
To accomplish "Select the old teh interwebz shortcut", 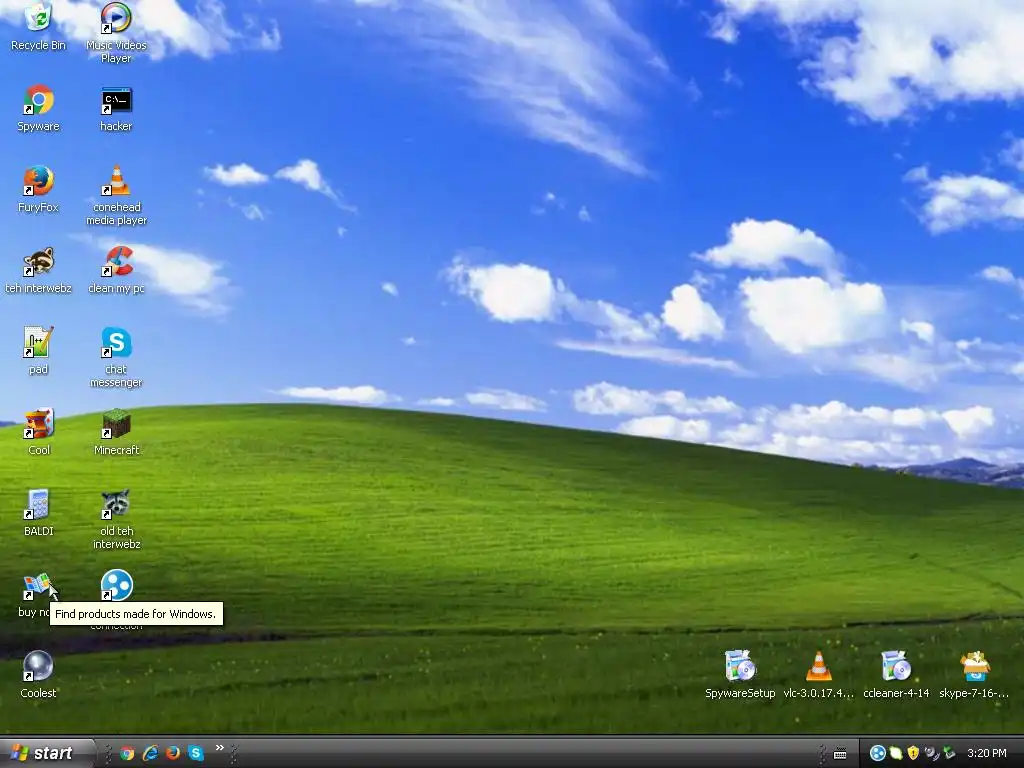I will tap(116, 519).
